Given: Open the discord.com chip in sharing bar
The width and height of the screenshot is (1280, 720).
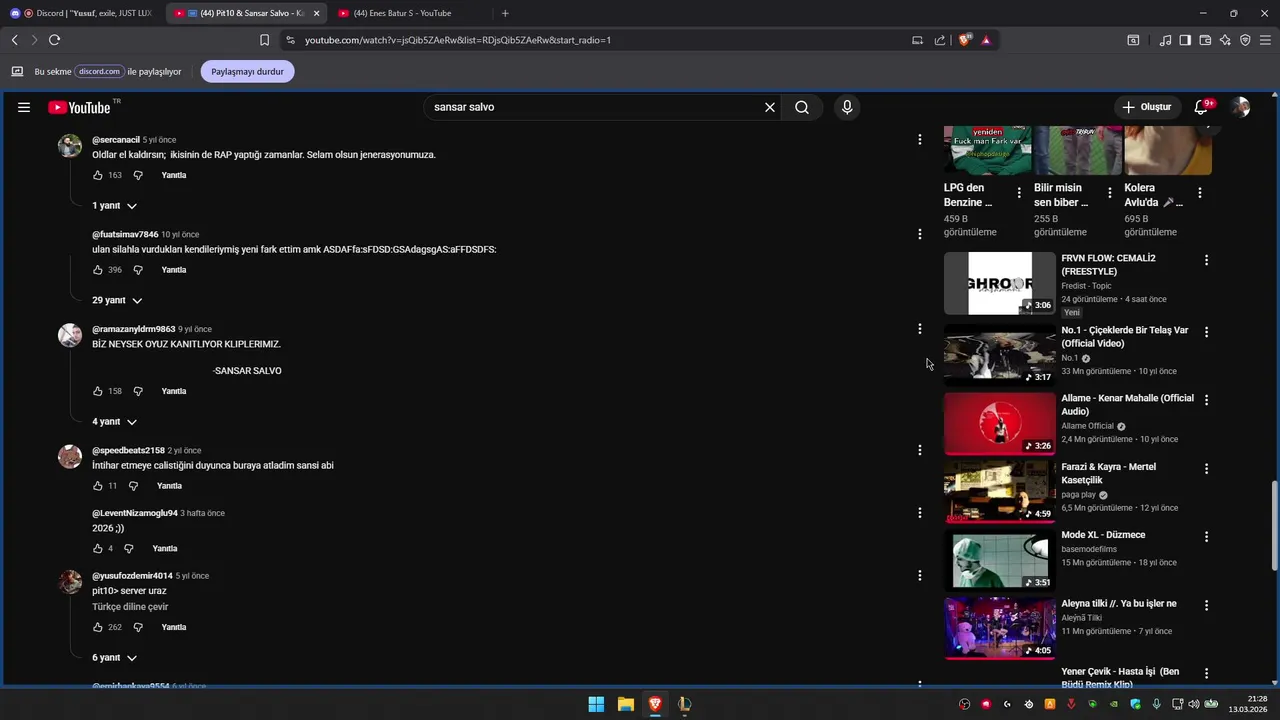Looking at the screenshot, I should point(100,72).
